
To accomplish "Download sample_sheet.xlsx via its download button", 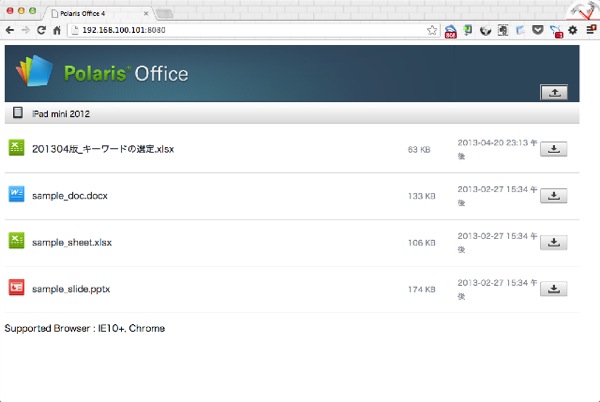I will pos(554,243).
